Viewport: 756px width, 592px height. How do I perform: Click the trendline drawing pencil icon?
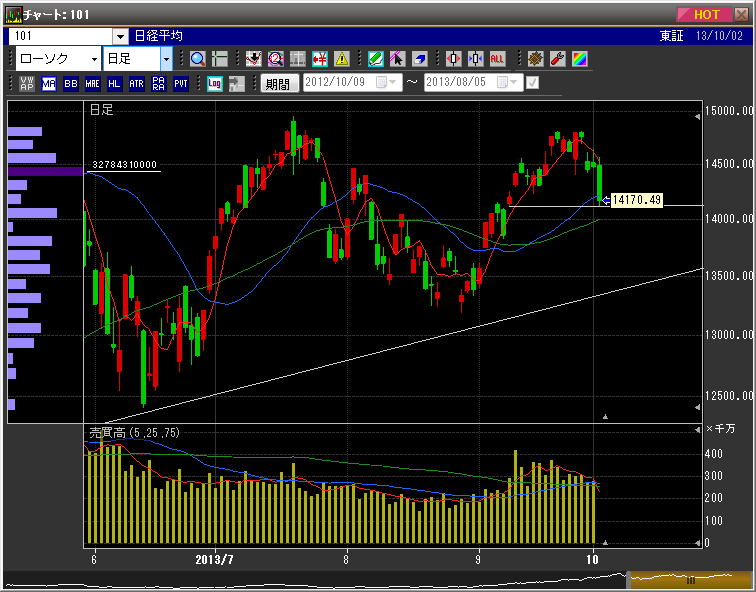point(376,59)
